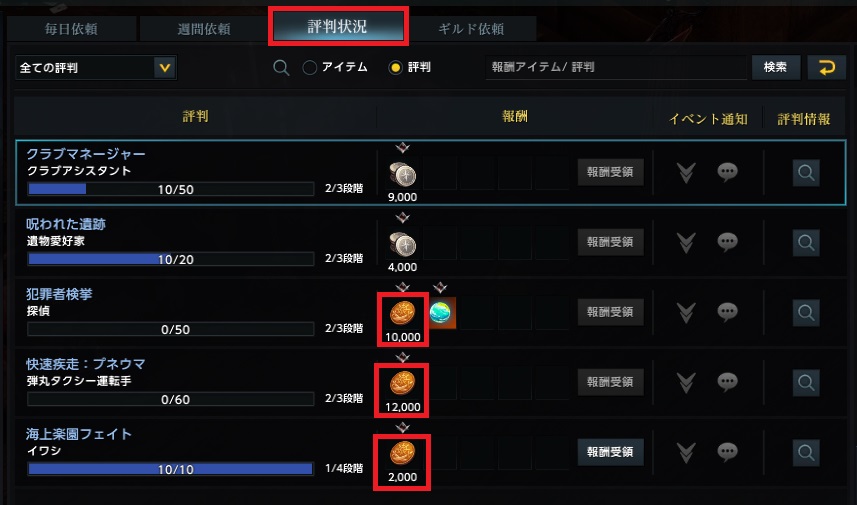Expand the chevron for 犯罪者検挙 row
Image resolution: width=857 pixels, height=505 pixels.
(686, 313)
